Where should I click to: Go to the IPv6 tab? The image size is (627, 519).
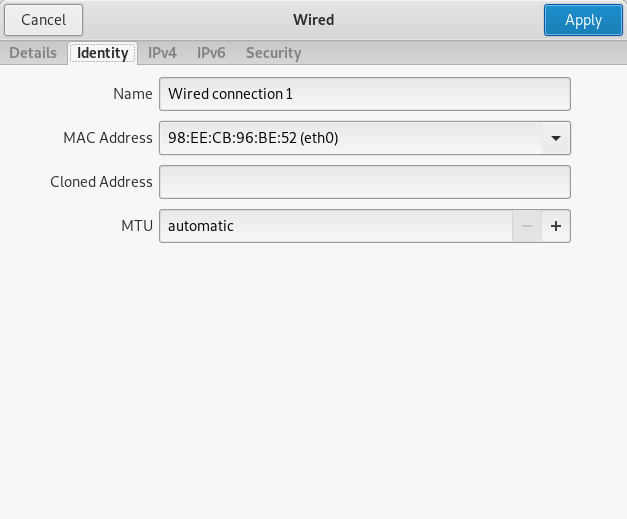coord(211,53)
